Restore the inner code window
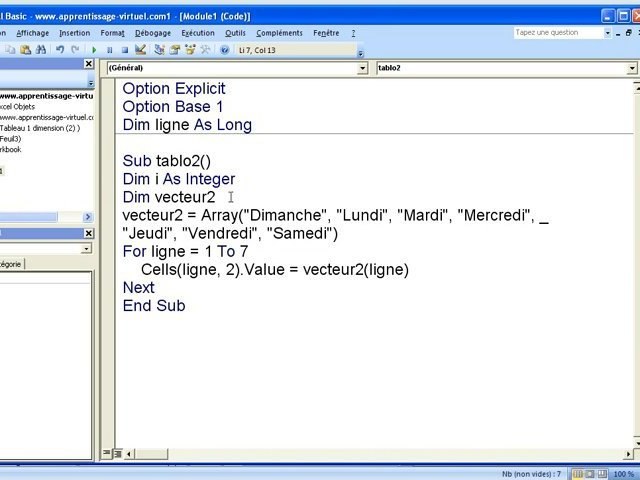This screenshot has width=640, height=480. tap(629, 33)
